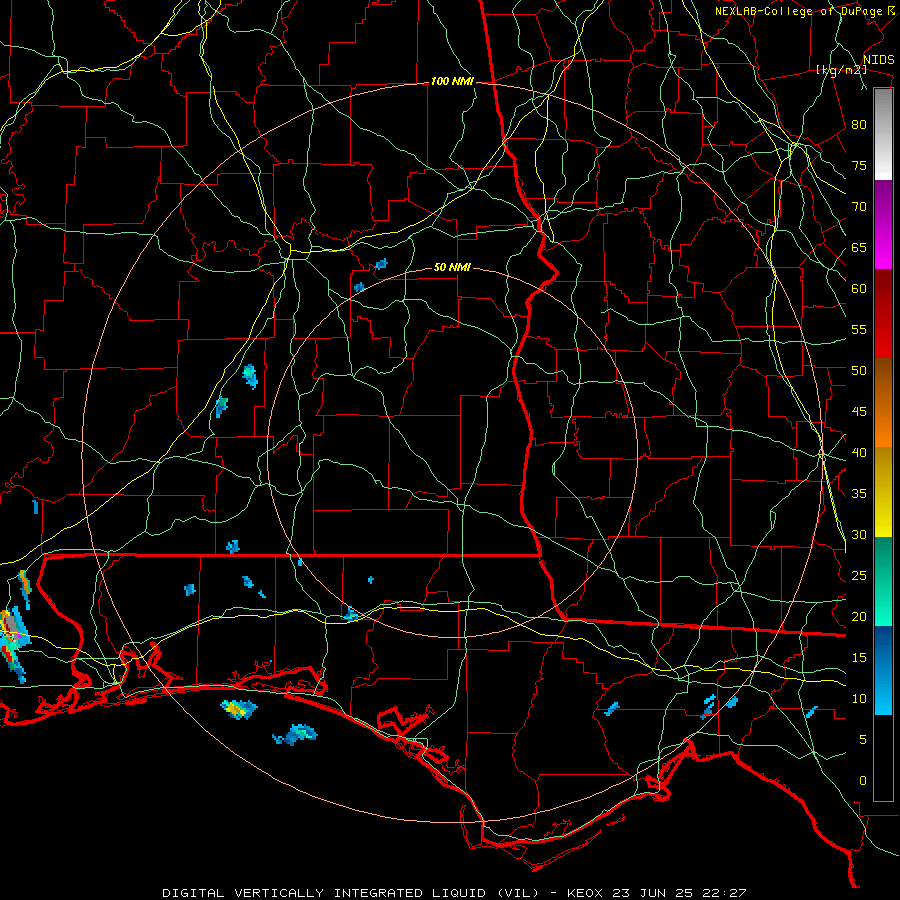Image resolution: width=900 pixels, height=900 pixels.
Task: Click the [kg/m2] units label
Action: 841,70
